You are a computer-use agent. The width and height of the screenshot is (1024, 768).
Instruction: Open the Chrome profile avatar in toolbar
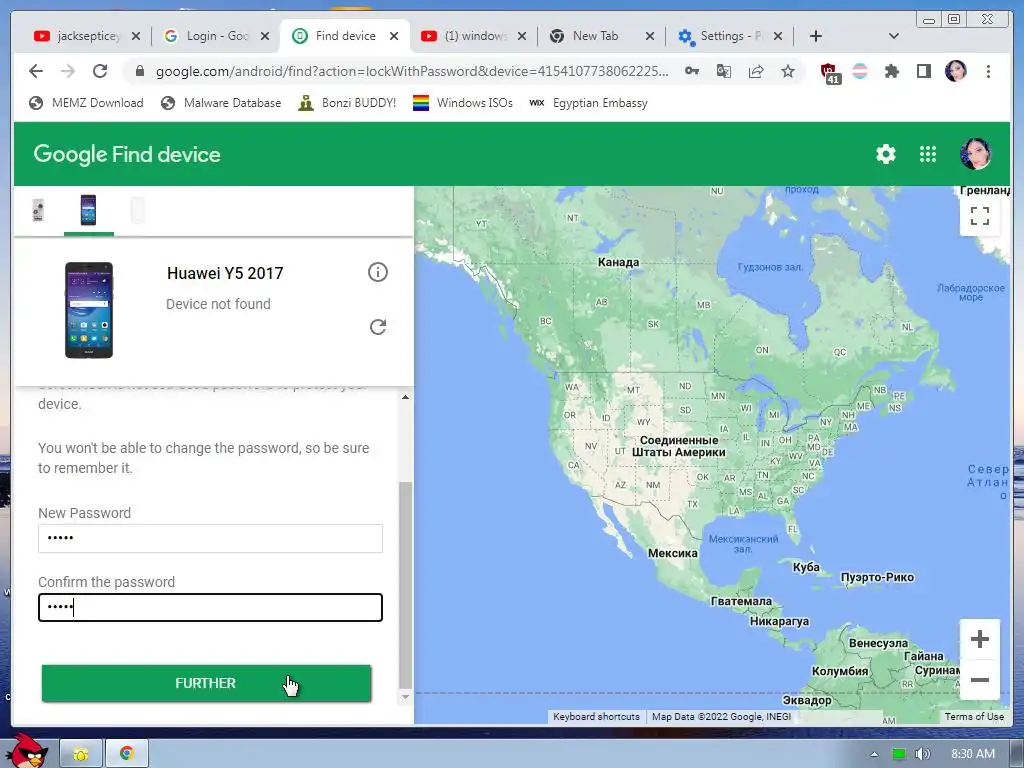pyautogui.click(x=955, y=71)
